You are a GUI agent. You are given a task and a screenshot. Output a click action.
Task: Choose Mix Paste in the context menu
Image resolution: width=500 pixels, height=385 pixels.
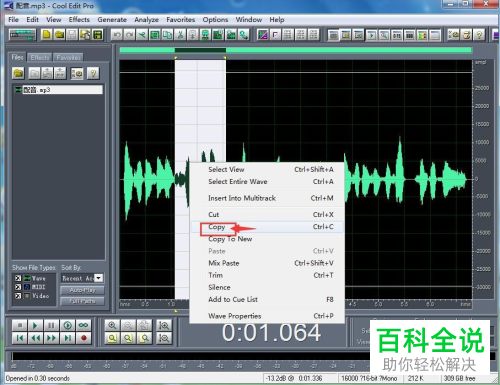click(267, 263)
